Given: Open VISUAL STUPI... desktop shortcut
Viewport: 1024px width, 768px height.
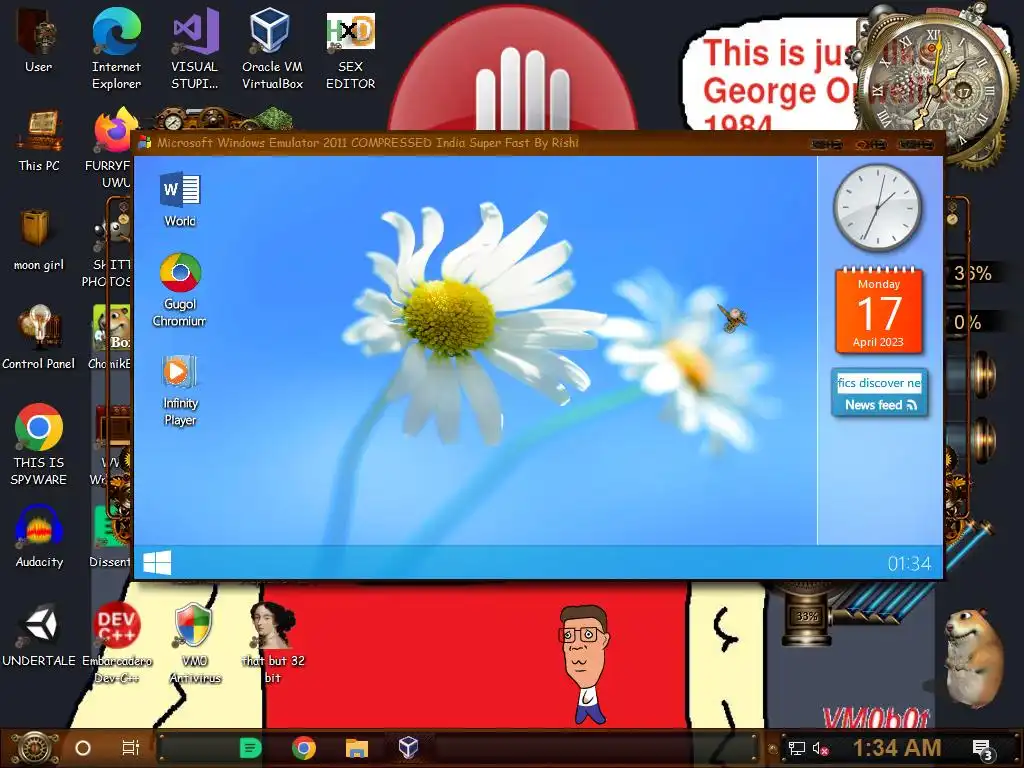Looking at the screenshot, I should 195,49.
